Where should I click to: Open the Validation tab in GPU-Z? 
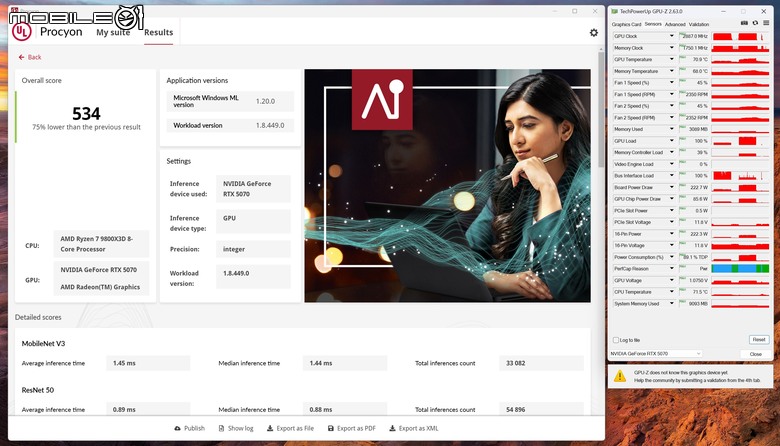pos(699,24)
